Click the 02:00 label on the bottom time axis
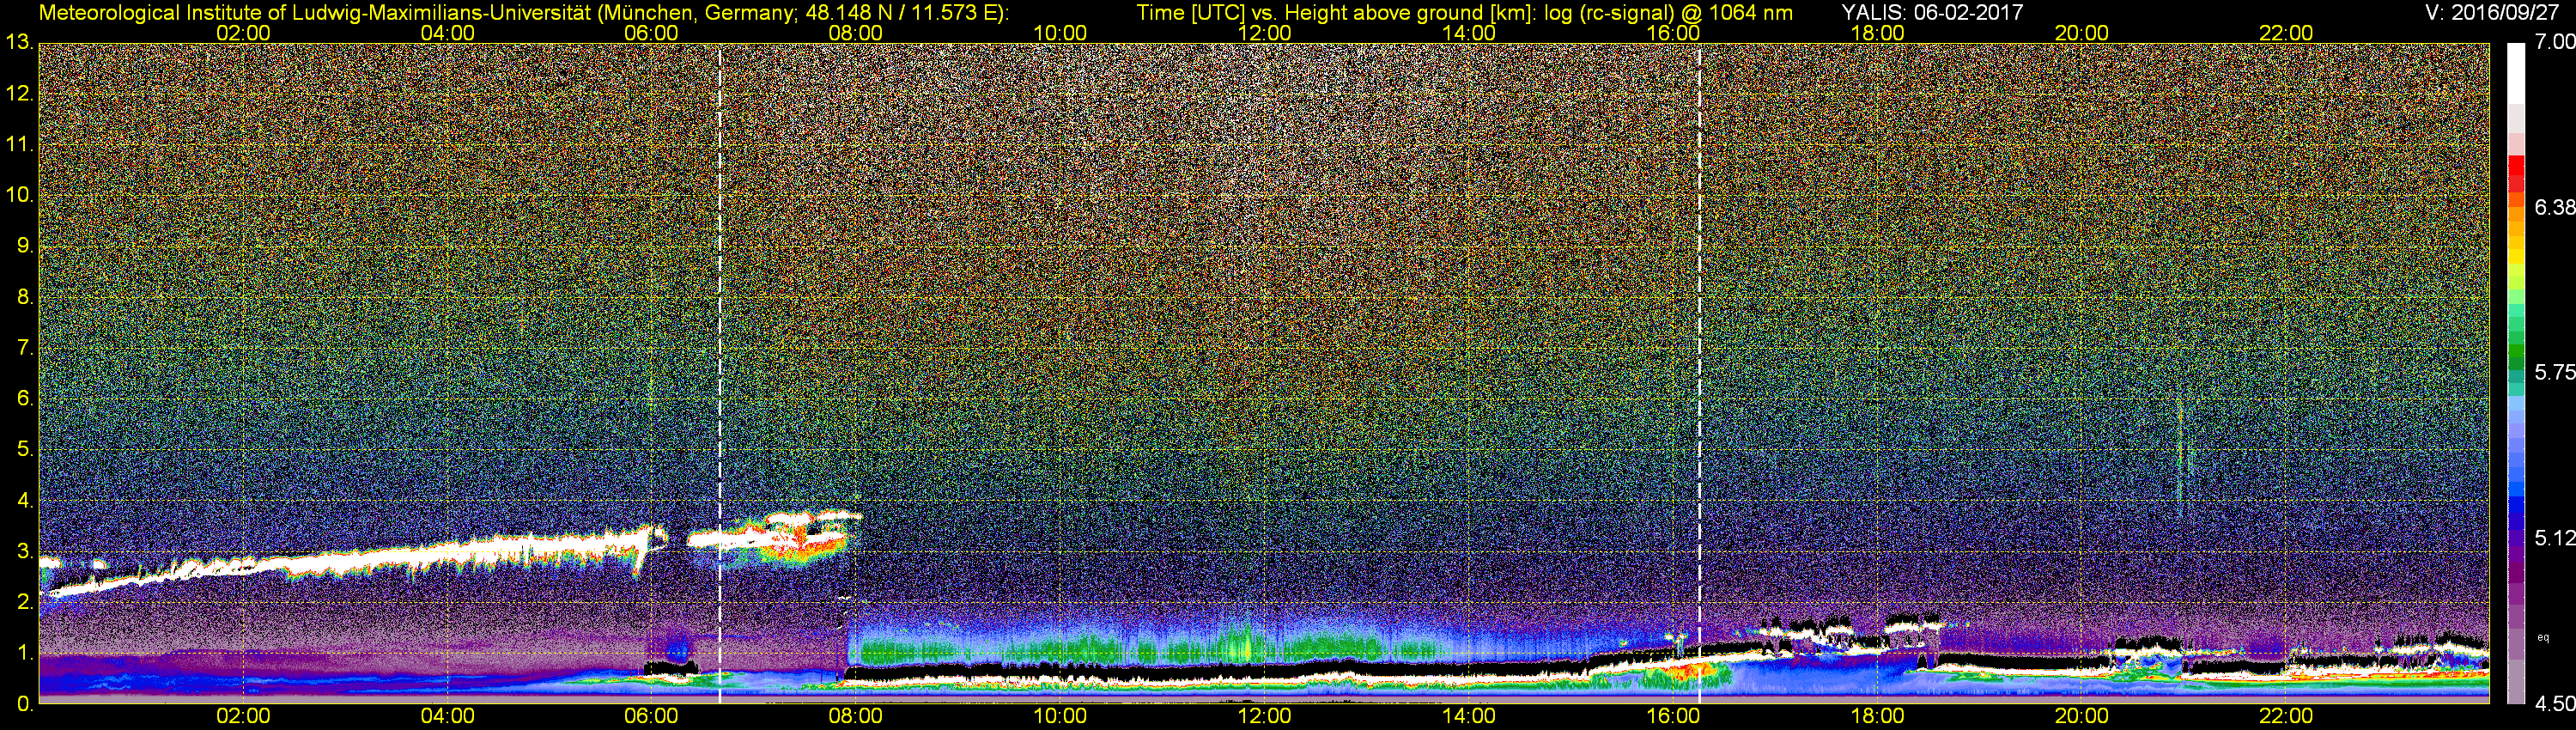The image size is (2576, 730). [x=243, y=716]
